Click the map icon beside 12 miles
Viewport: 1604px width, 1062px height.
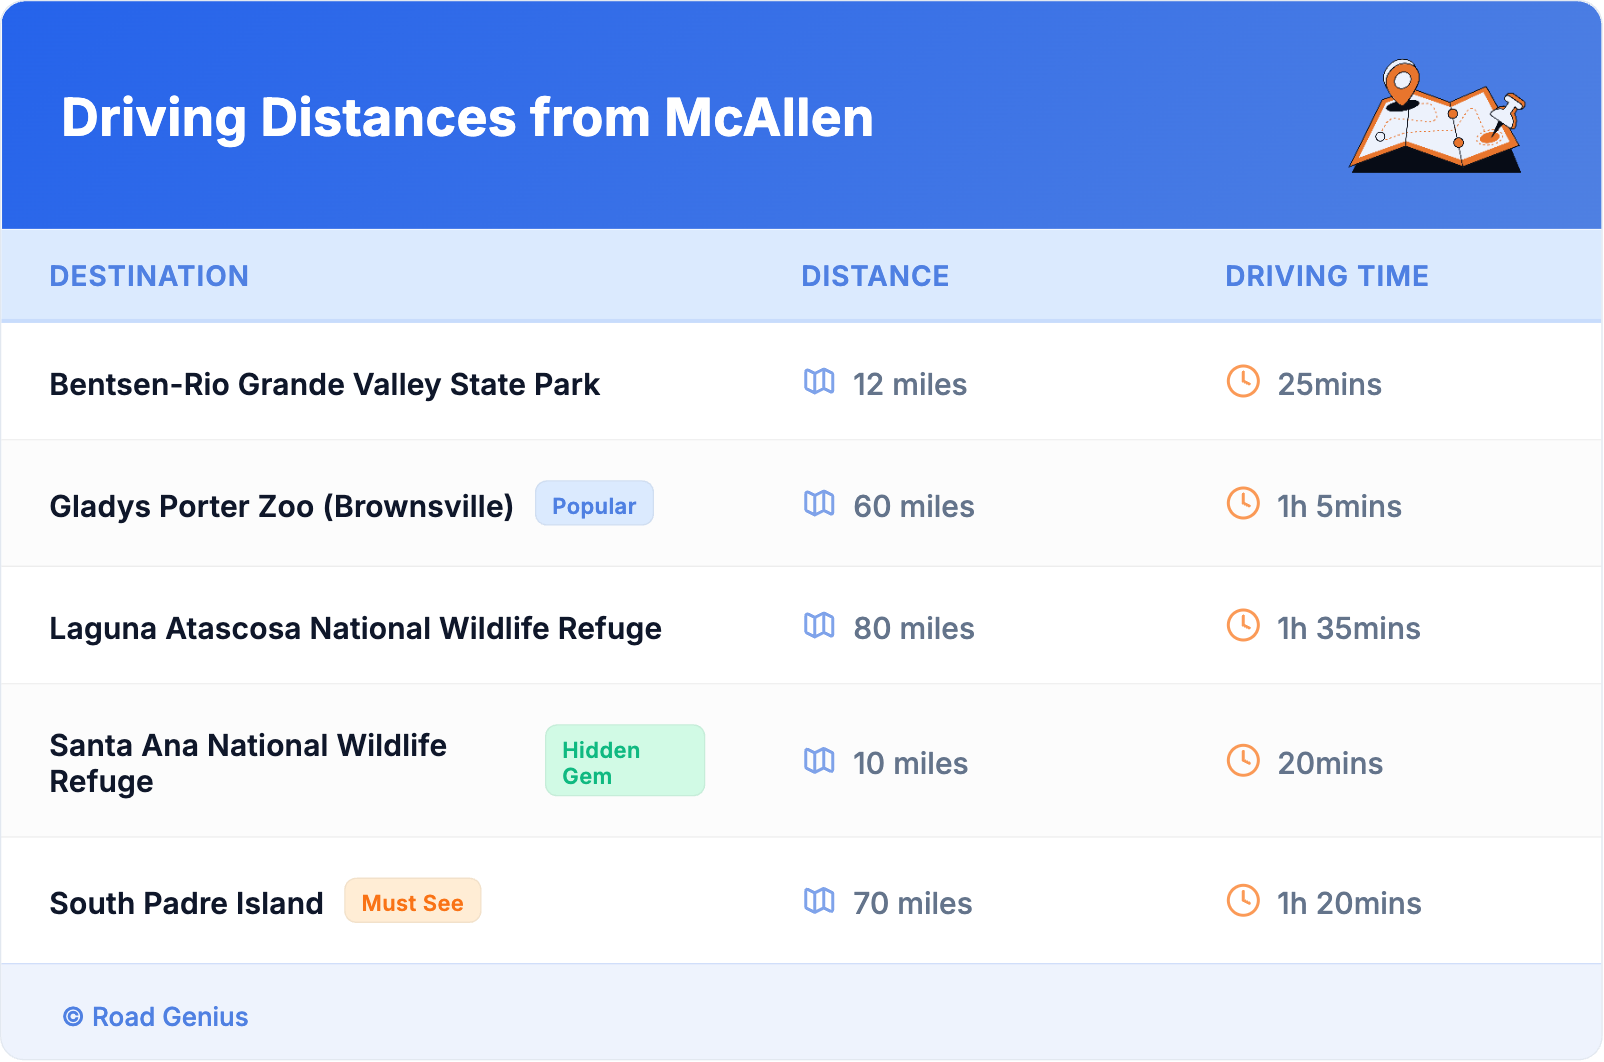tap(819, 382)
